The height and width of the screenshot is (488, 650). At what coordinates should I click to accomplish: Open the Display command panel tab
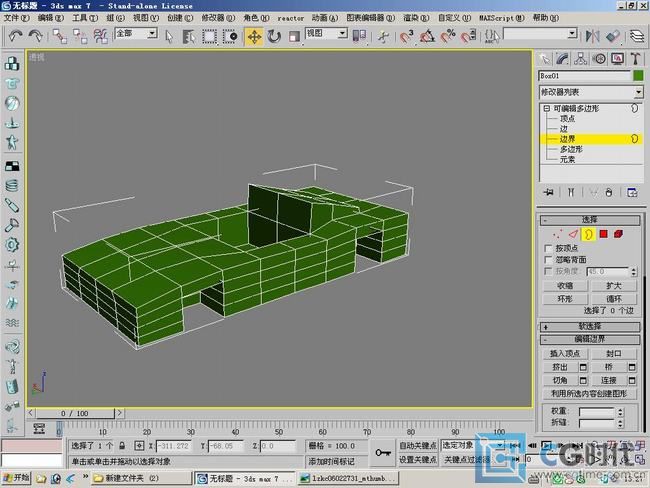pos(618,59)
